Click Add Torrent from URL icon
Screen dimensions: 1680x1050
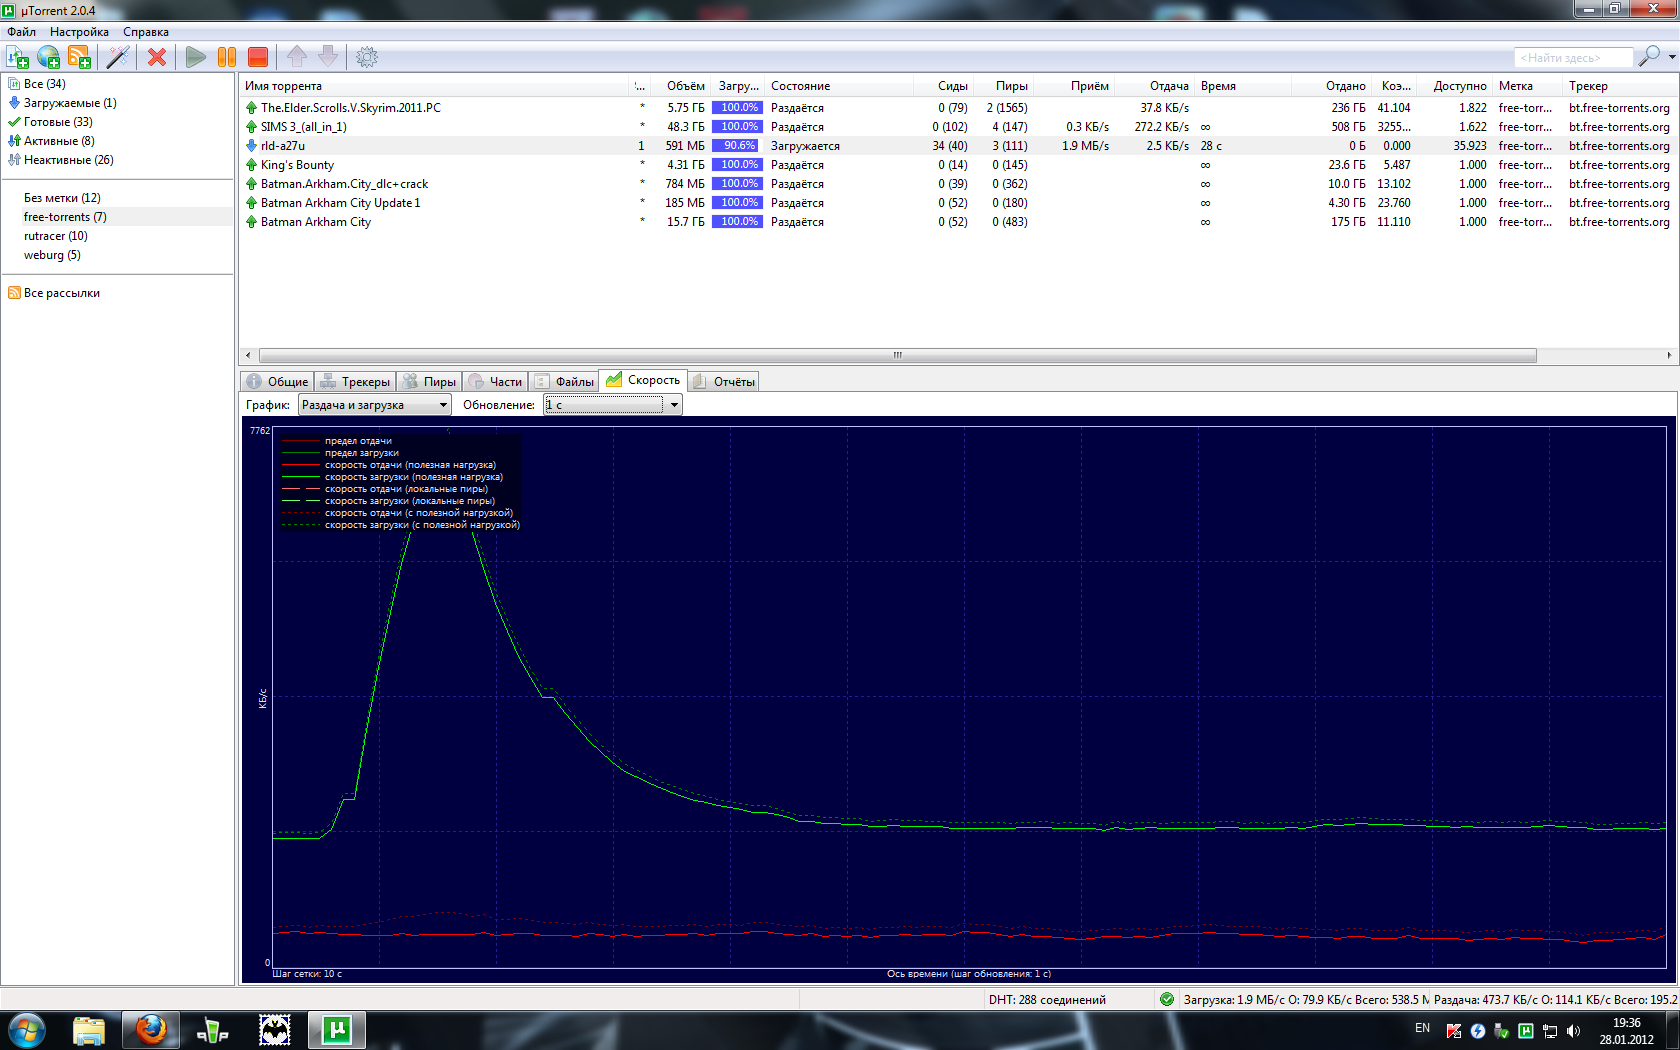tap(48, 57)
